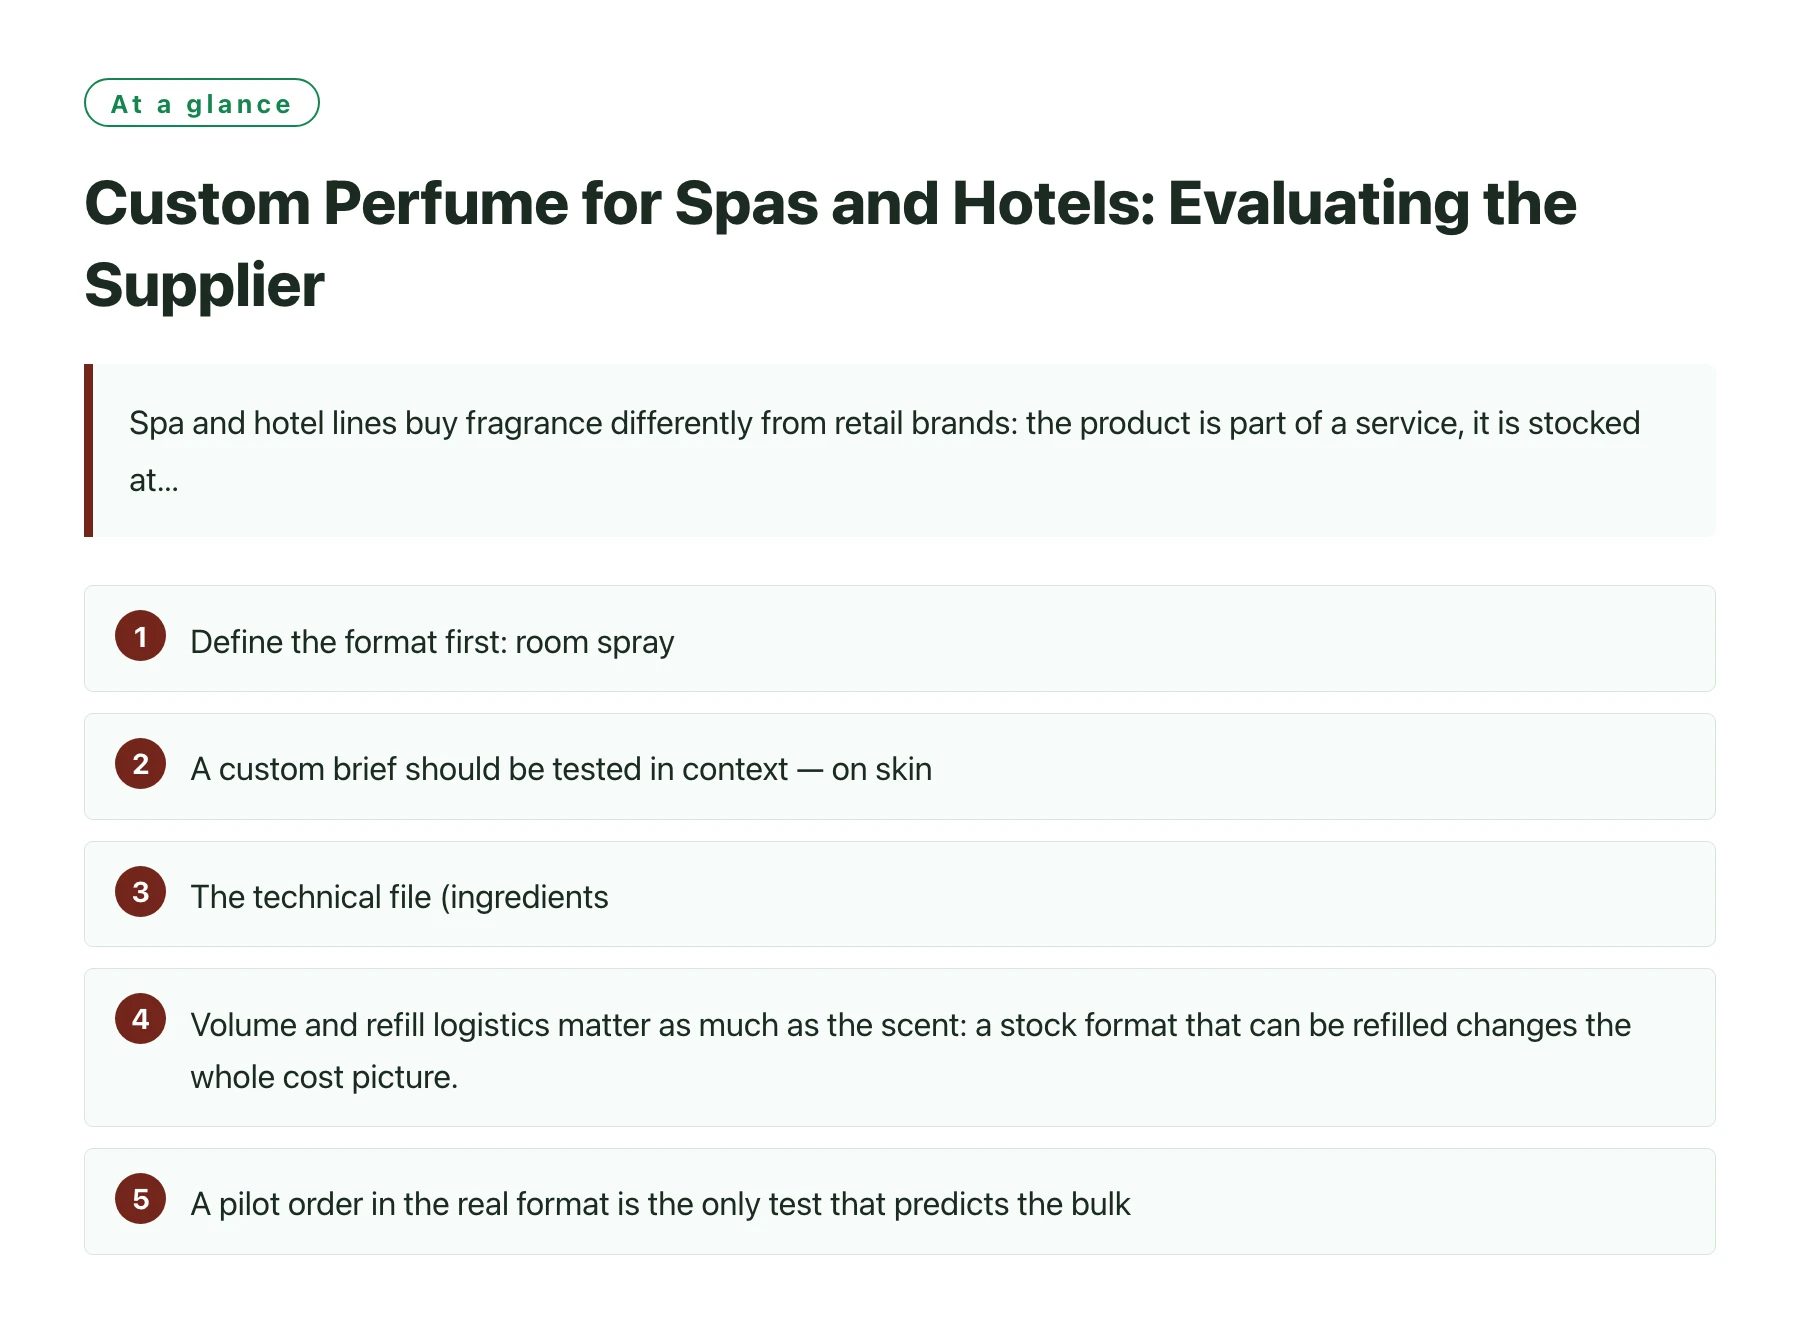Screen dimensions: 1800x1324
Task: Click 'predicts the bulk' in fifth item
Action: click(1012, 1204)
